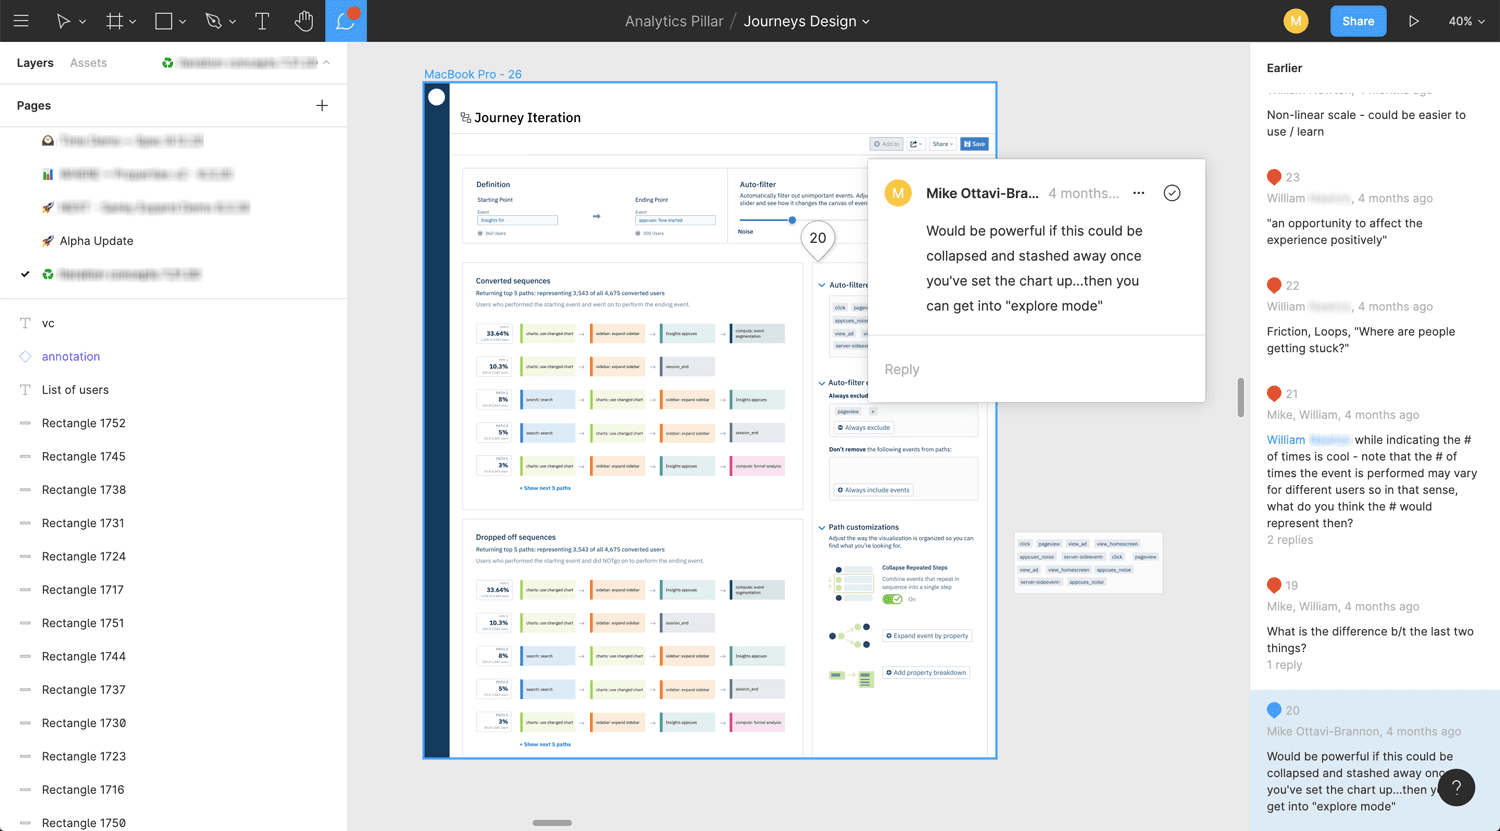This screenshot has width=1500, height=831.
Task: Open the Journeys Design file name dropdown
Action: 806,21
